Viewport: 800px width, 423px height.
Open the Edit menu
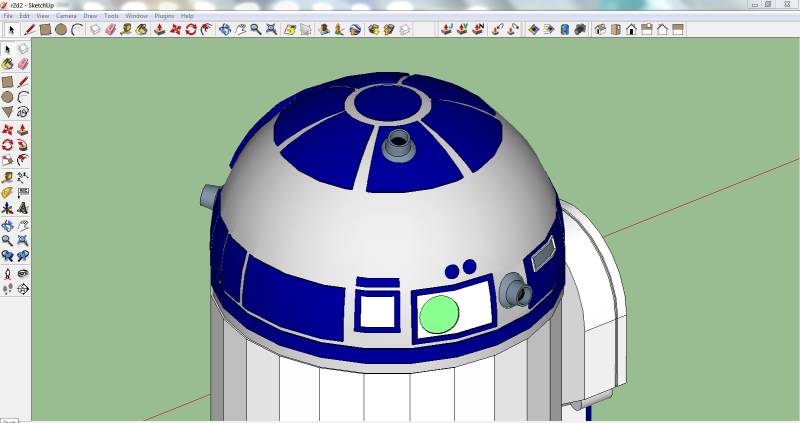tap(24, 16)
